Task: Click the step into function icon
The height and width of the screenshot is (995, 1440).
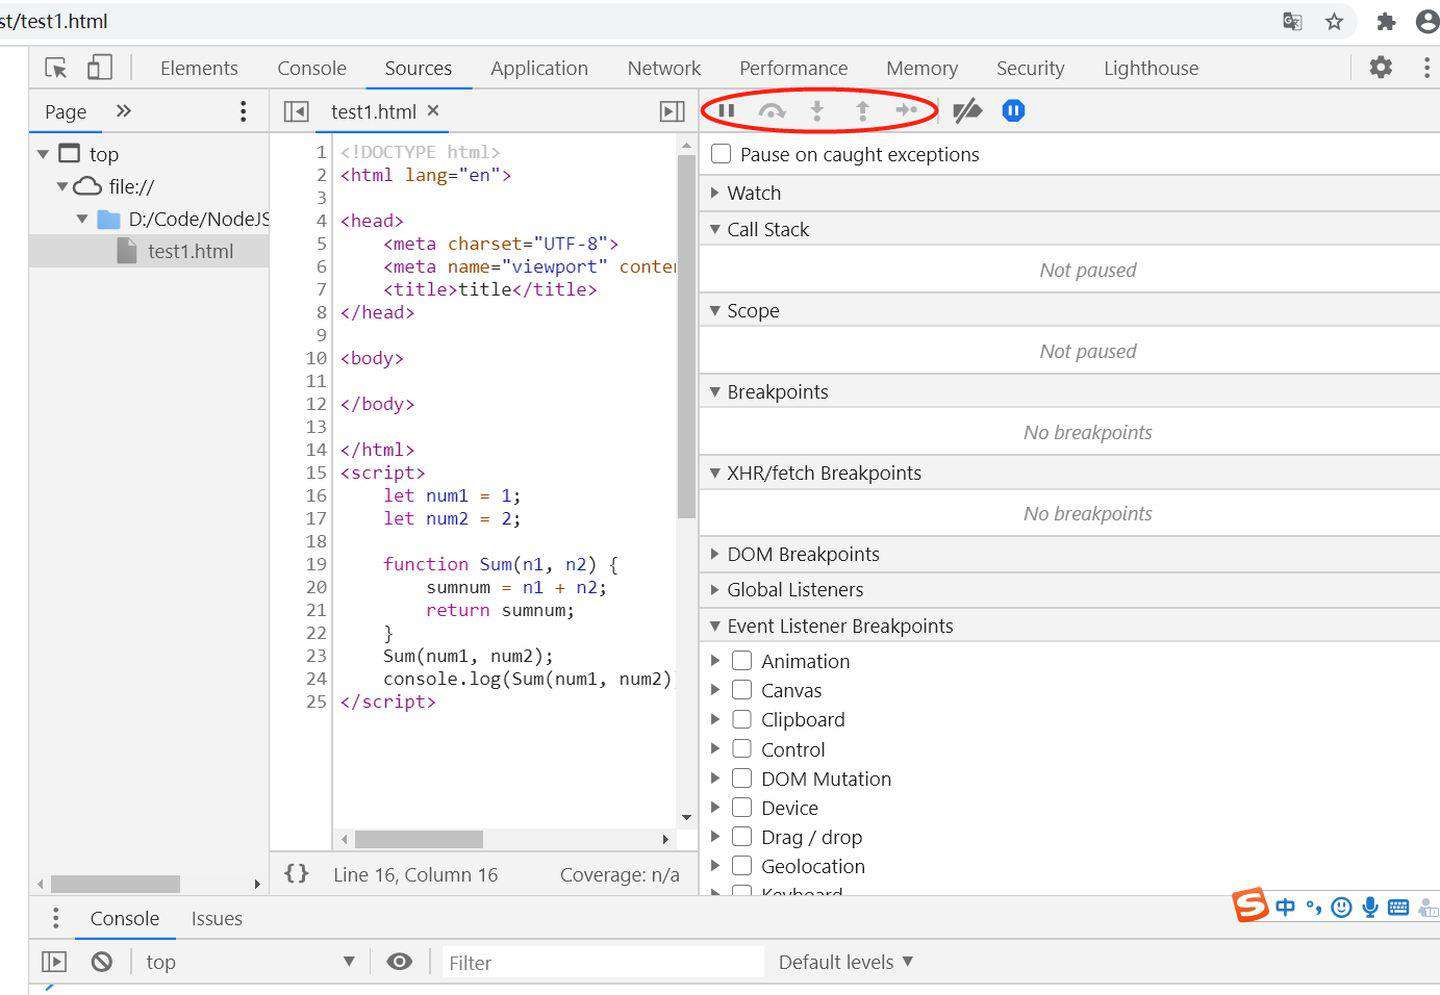Action: point(817,111)
